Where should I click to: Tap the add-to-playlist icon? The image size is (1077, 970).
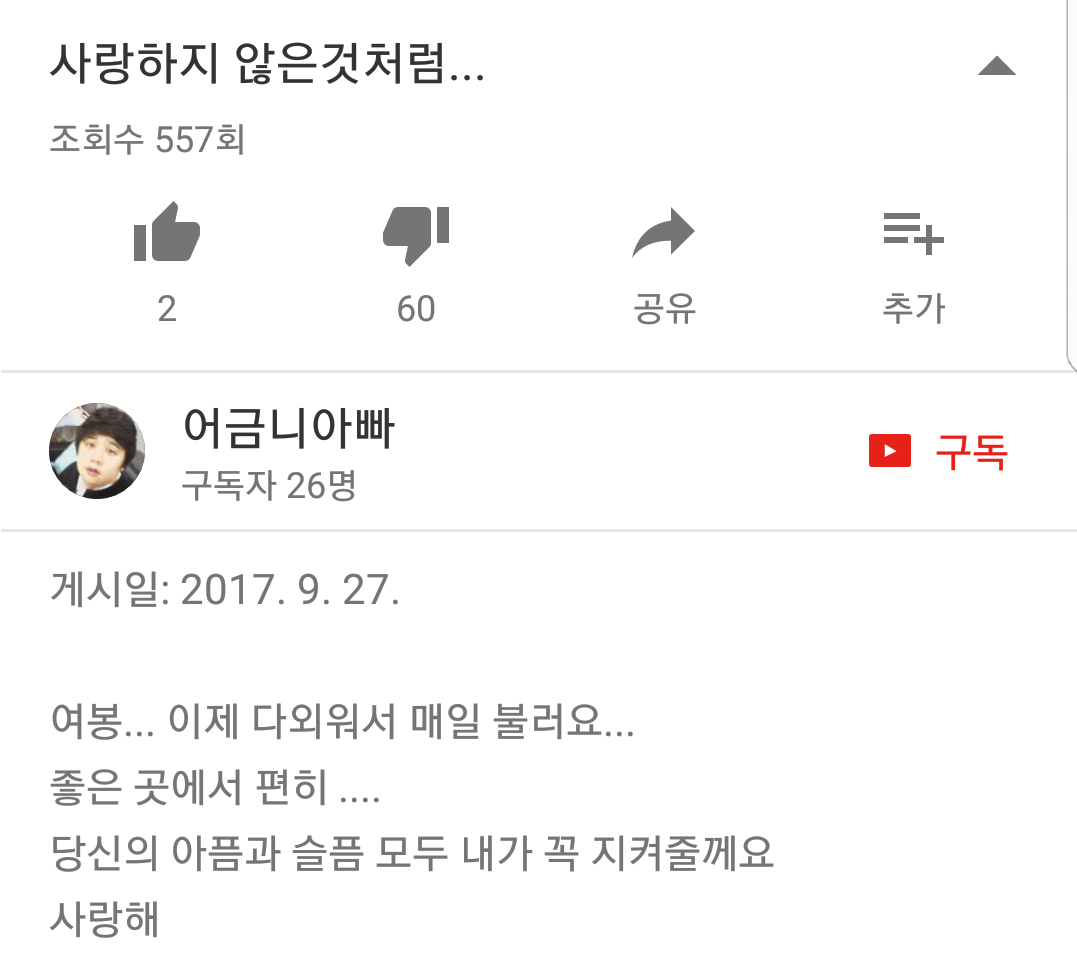coord(914,234)
